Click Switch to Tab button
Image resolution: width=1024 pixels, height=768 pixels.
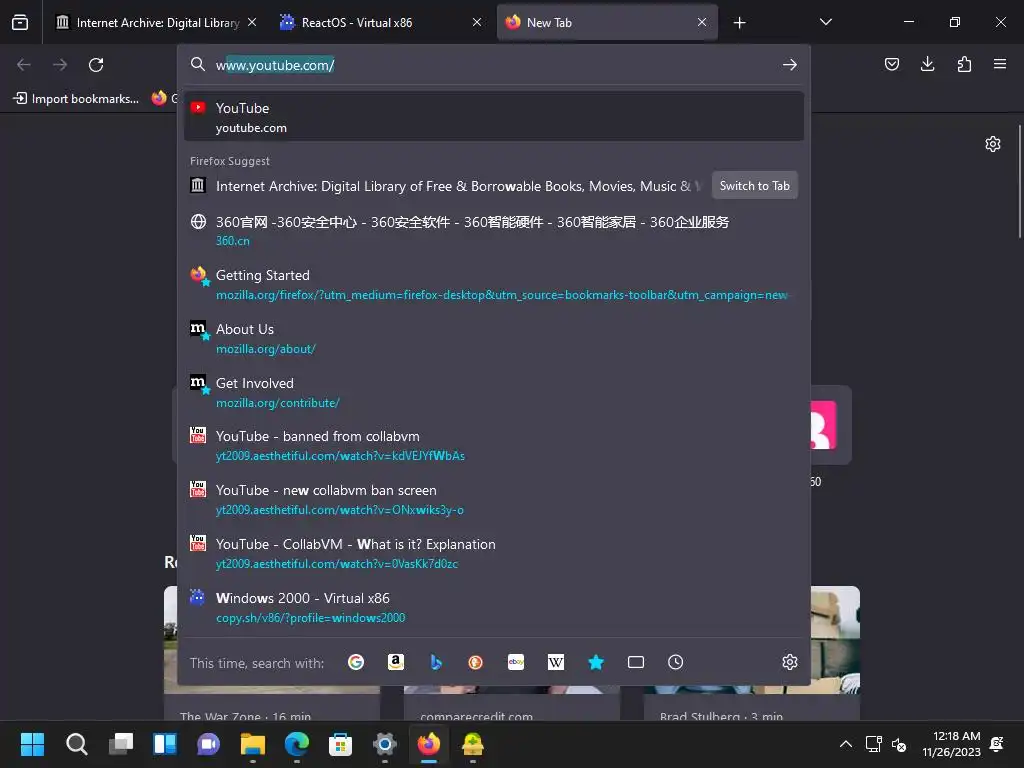pos(754,185)
